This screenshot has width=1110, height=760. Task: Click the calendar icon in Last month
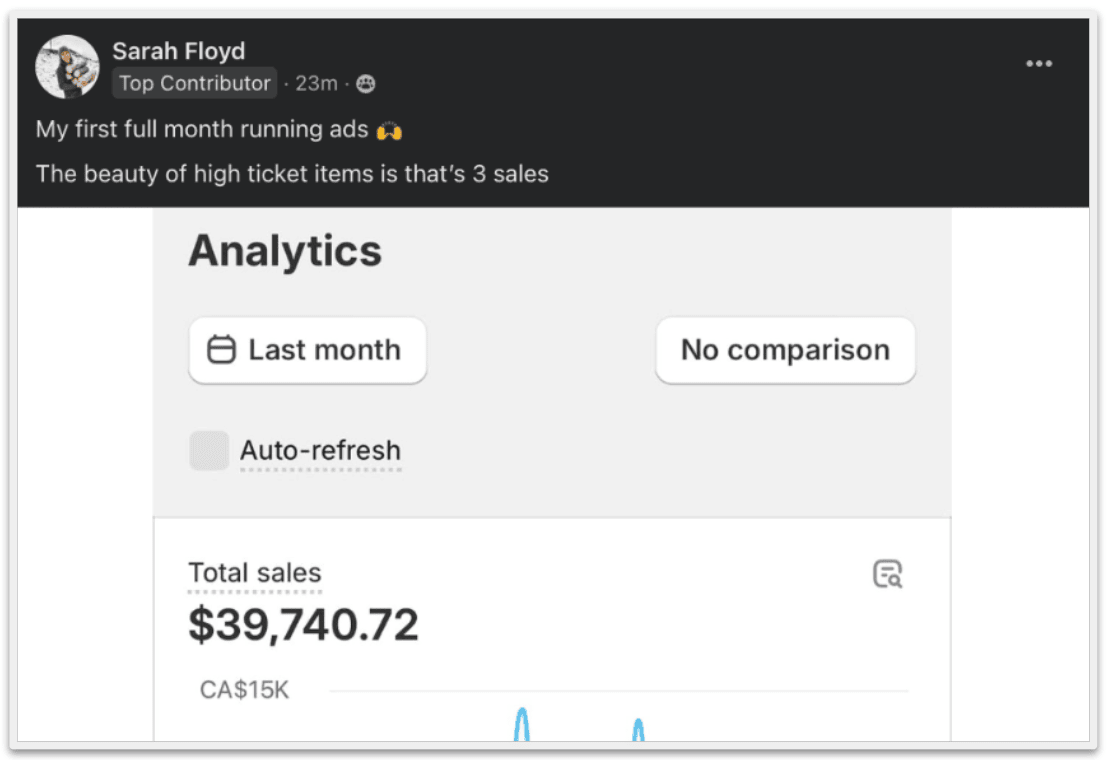(220, 350)
